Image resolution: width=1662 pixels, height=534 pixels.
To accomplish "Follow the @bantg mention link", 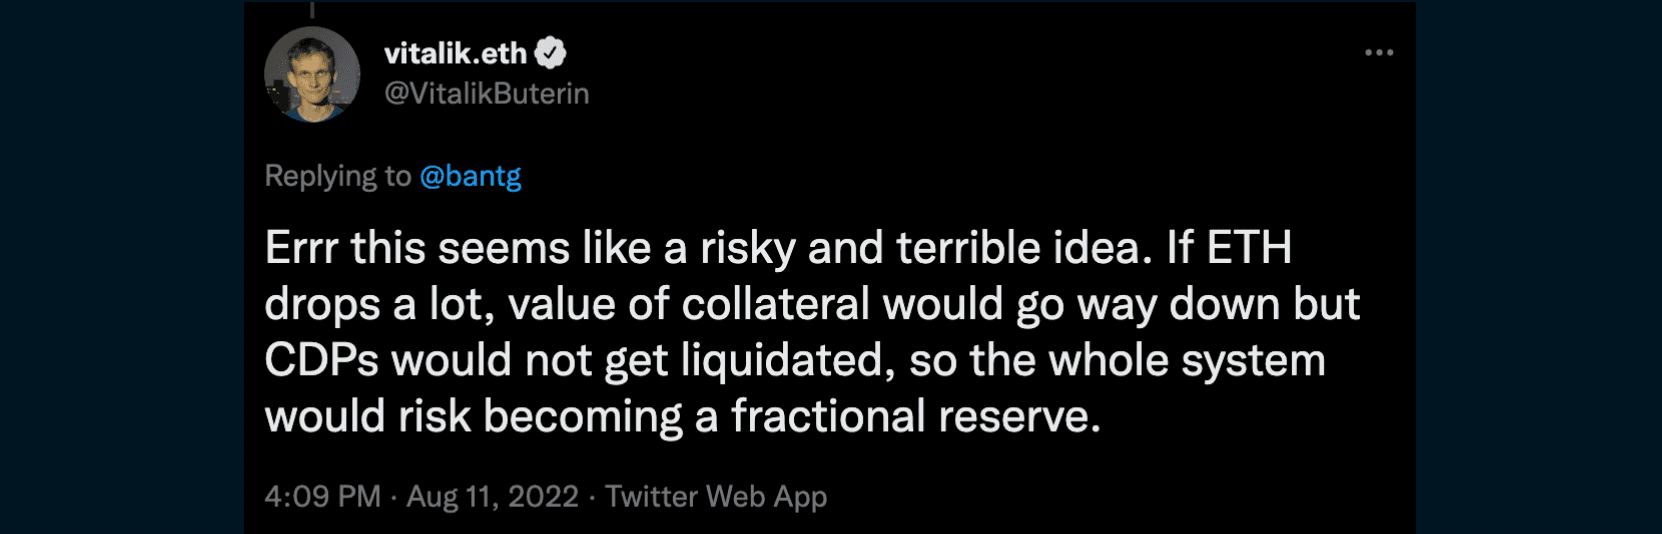I will tap(470, 176).
